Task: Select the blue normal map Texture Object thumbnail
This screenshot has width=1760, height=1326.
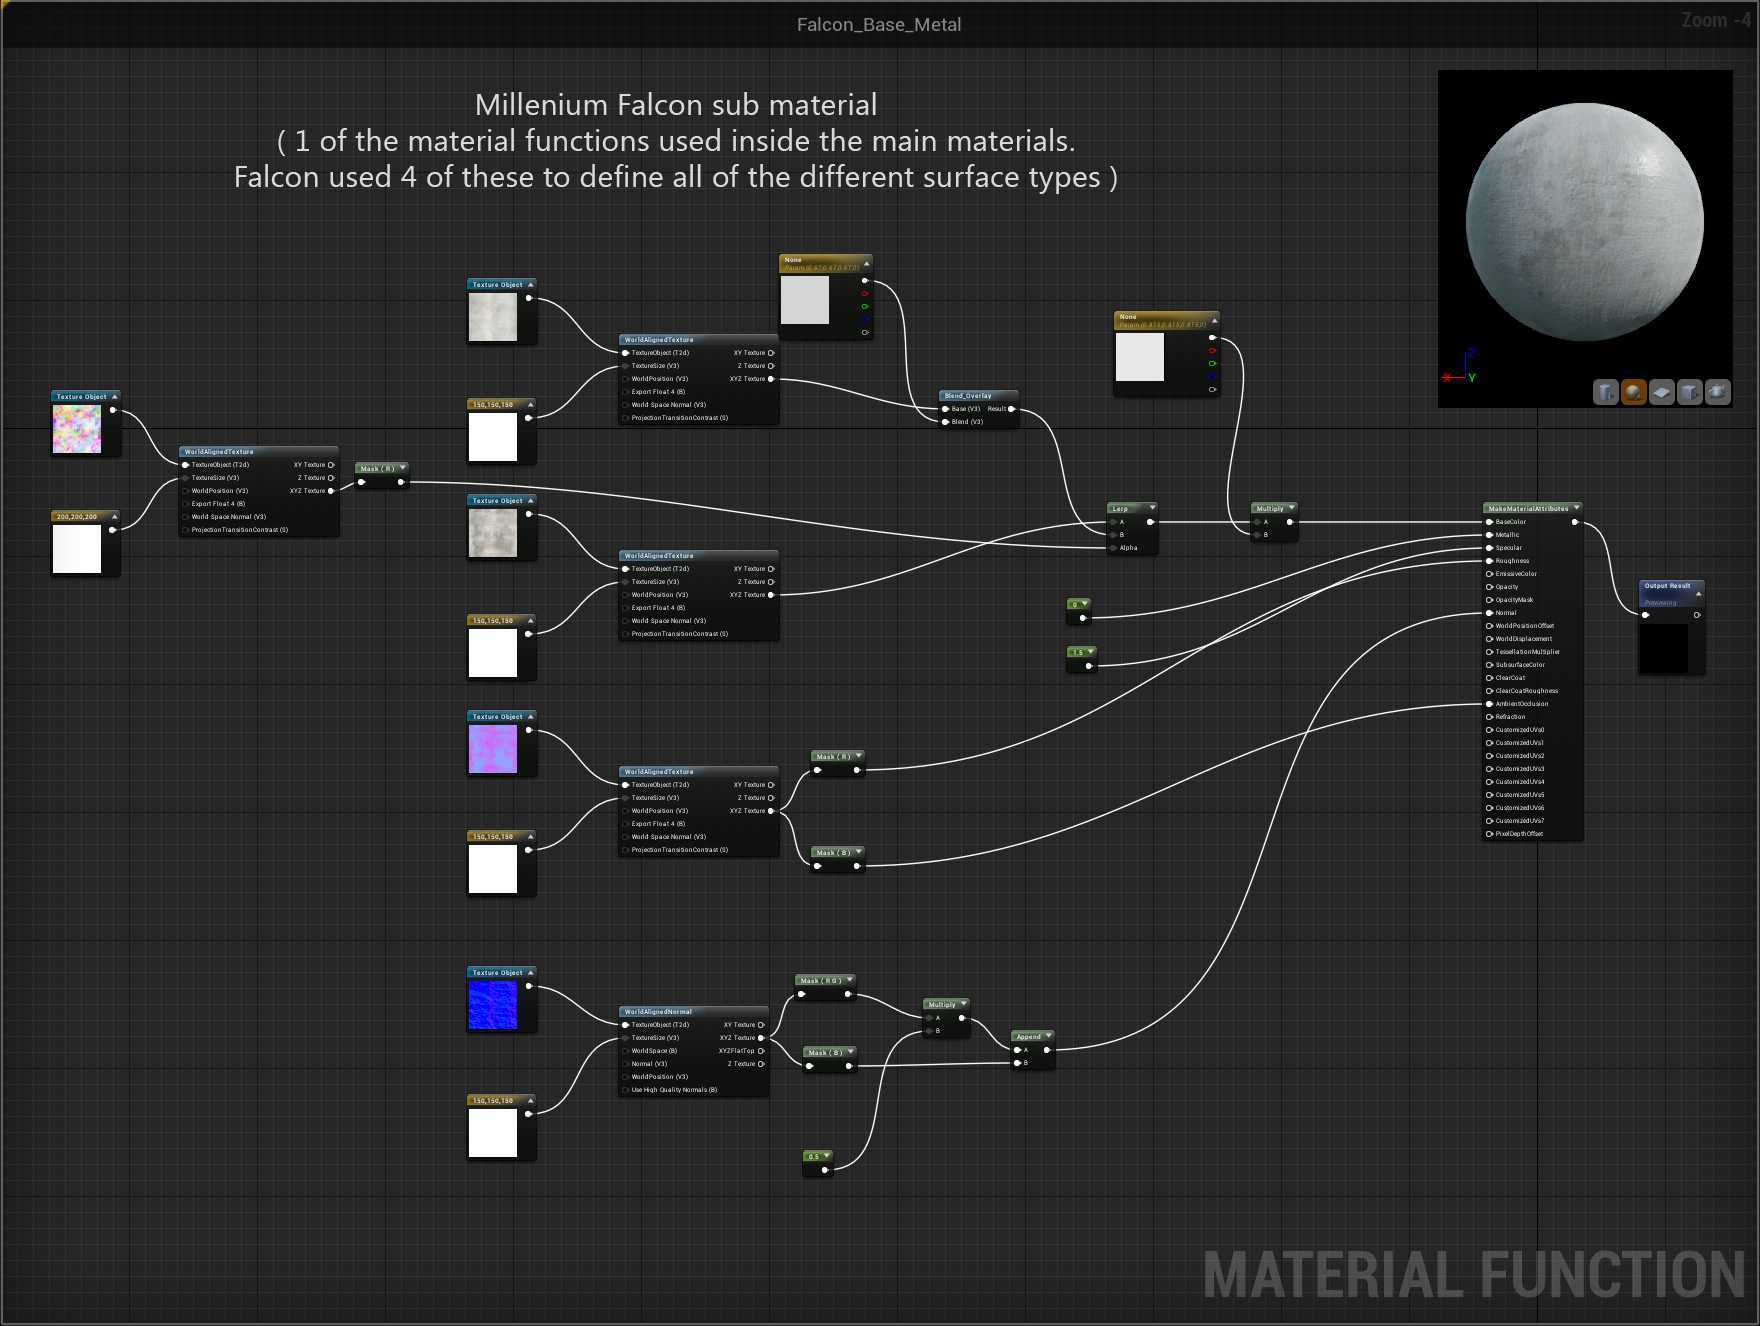Action: [x=493, y=1005]
